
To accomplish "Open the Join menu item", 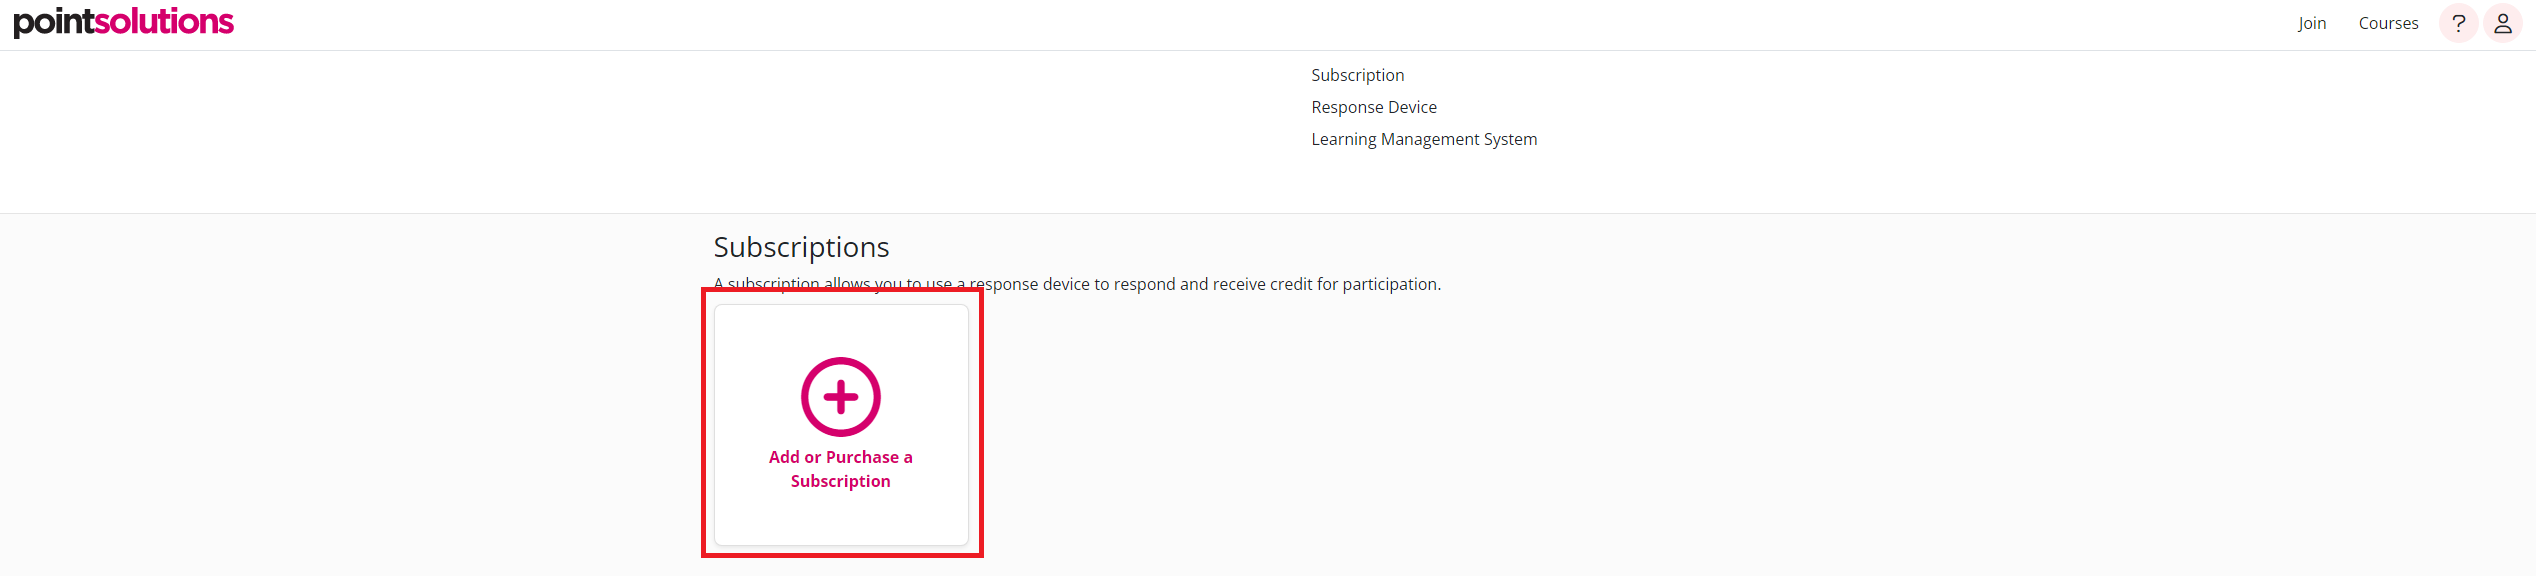I will (x=2311, y=23).
